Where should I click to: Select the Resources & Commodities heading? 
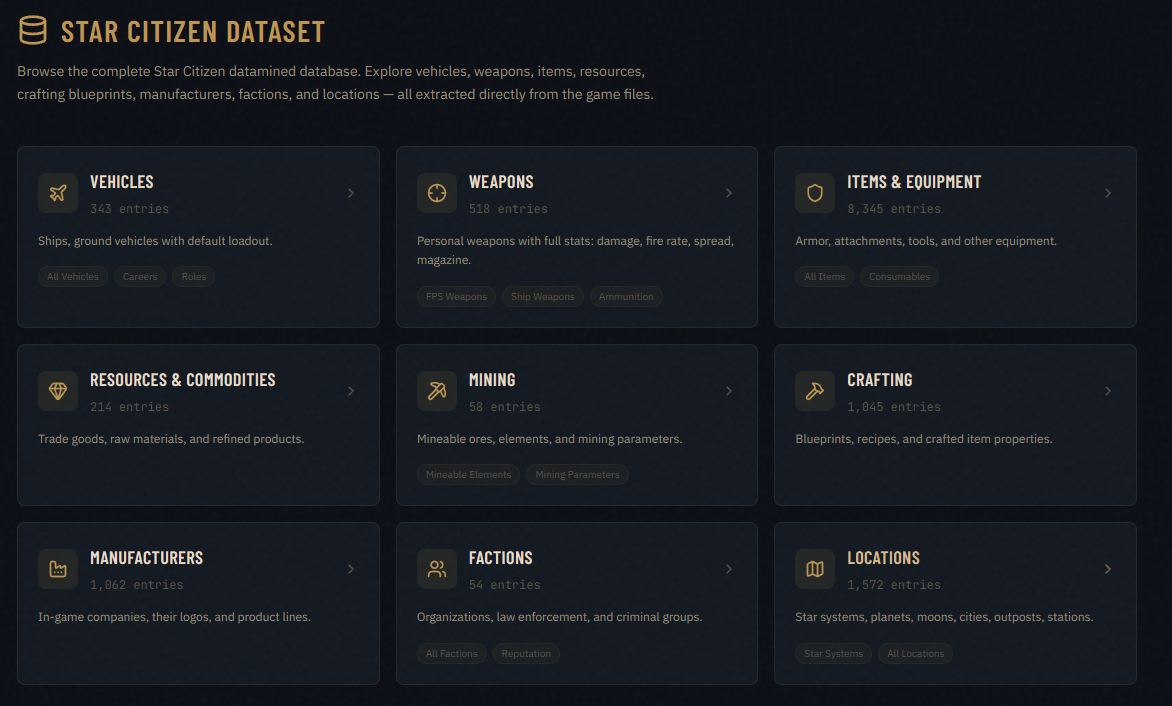click(x=182, y=380)
